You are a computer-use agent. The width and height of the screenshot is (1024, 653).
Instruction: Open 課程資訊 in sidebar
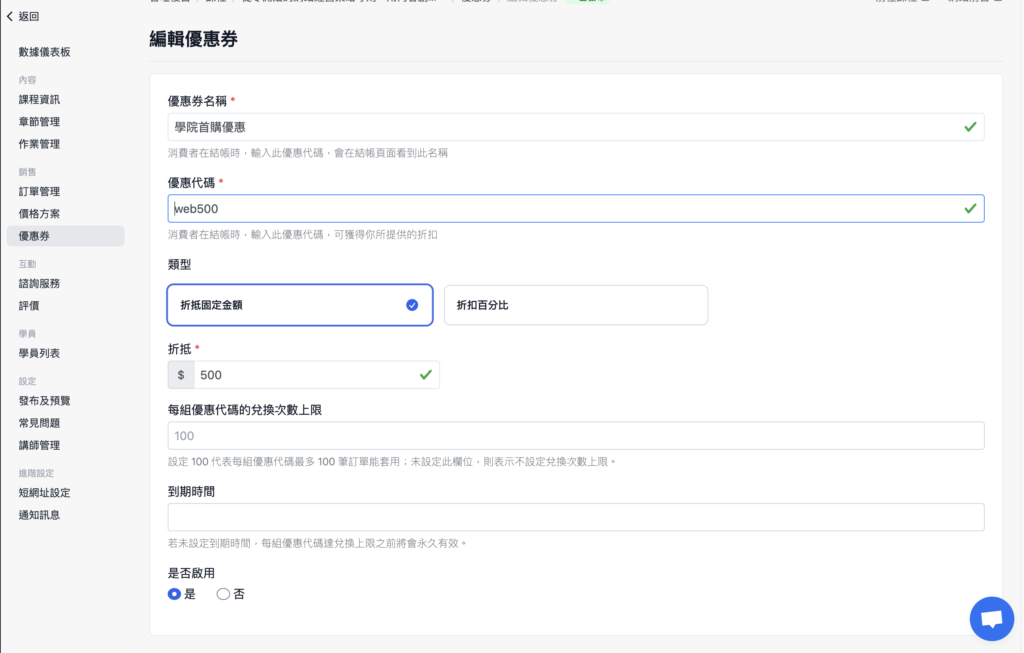(x=39, y=100)
